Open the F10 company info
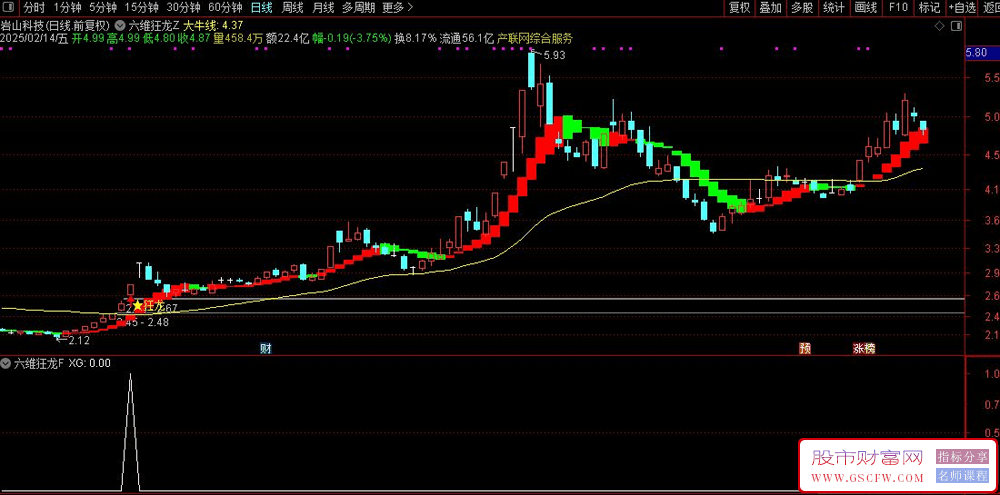 coord(897,8)
